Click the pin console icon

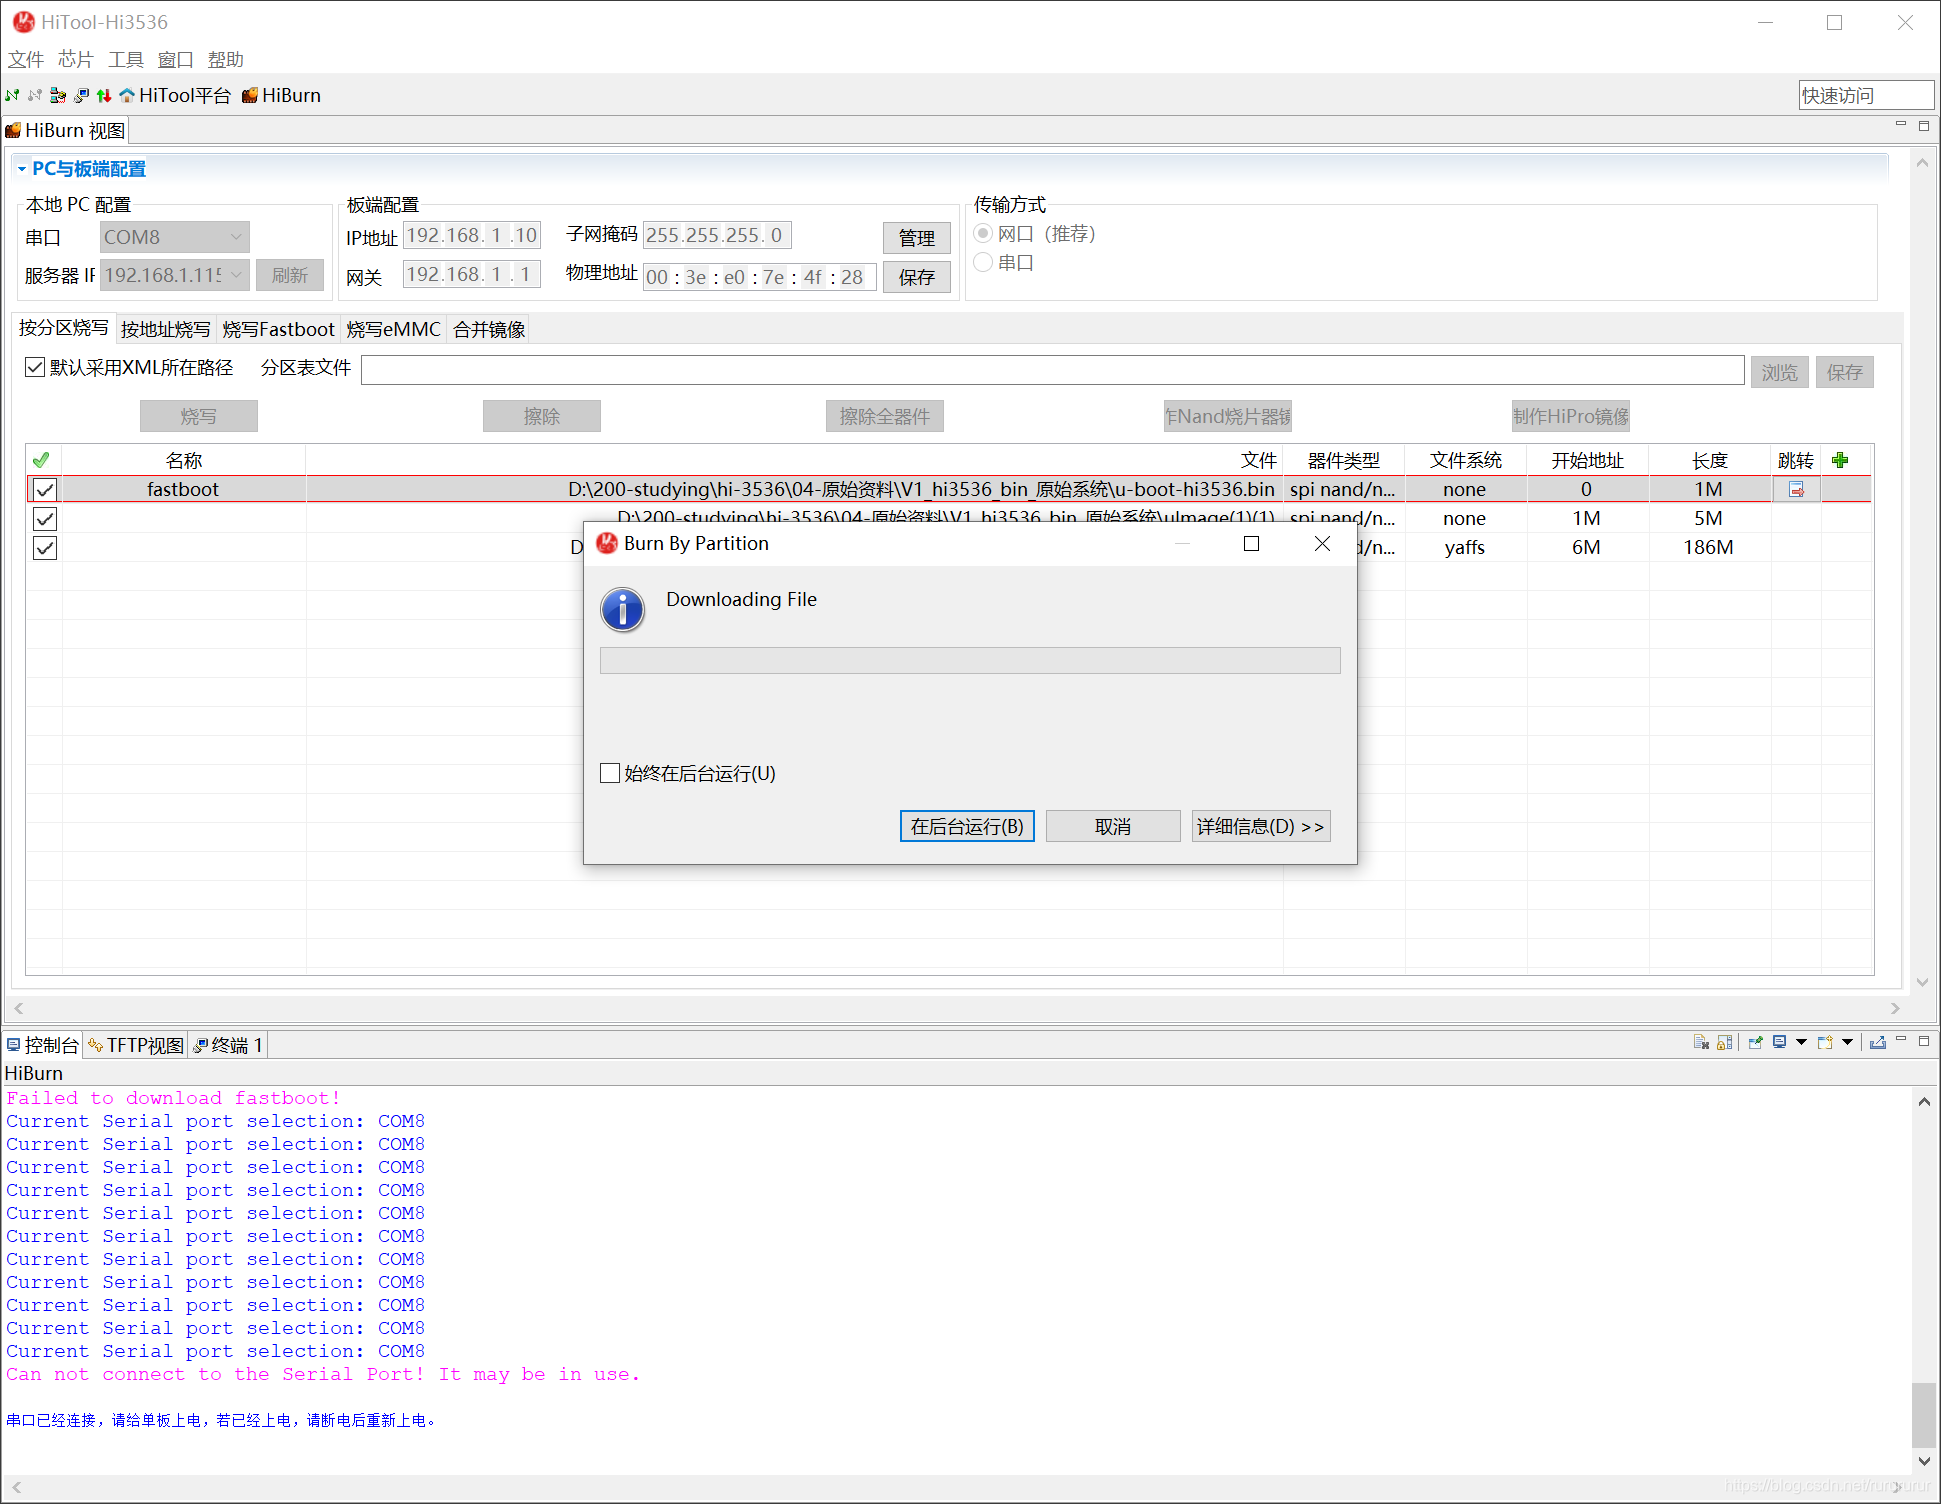tap(1755, 1043)
